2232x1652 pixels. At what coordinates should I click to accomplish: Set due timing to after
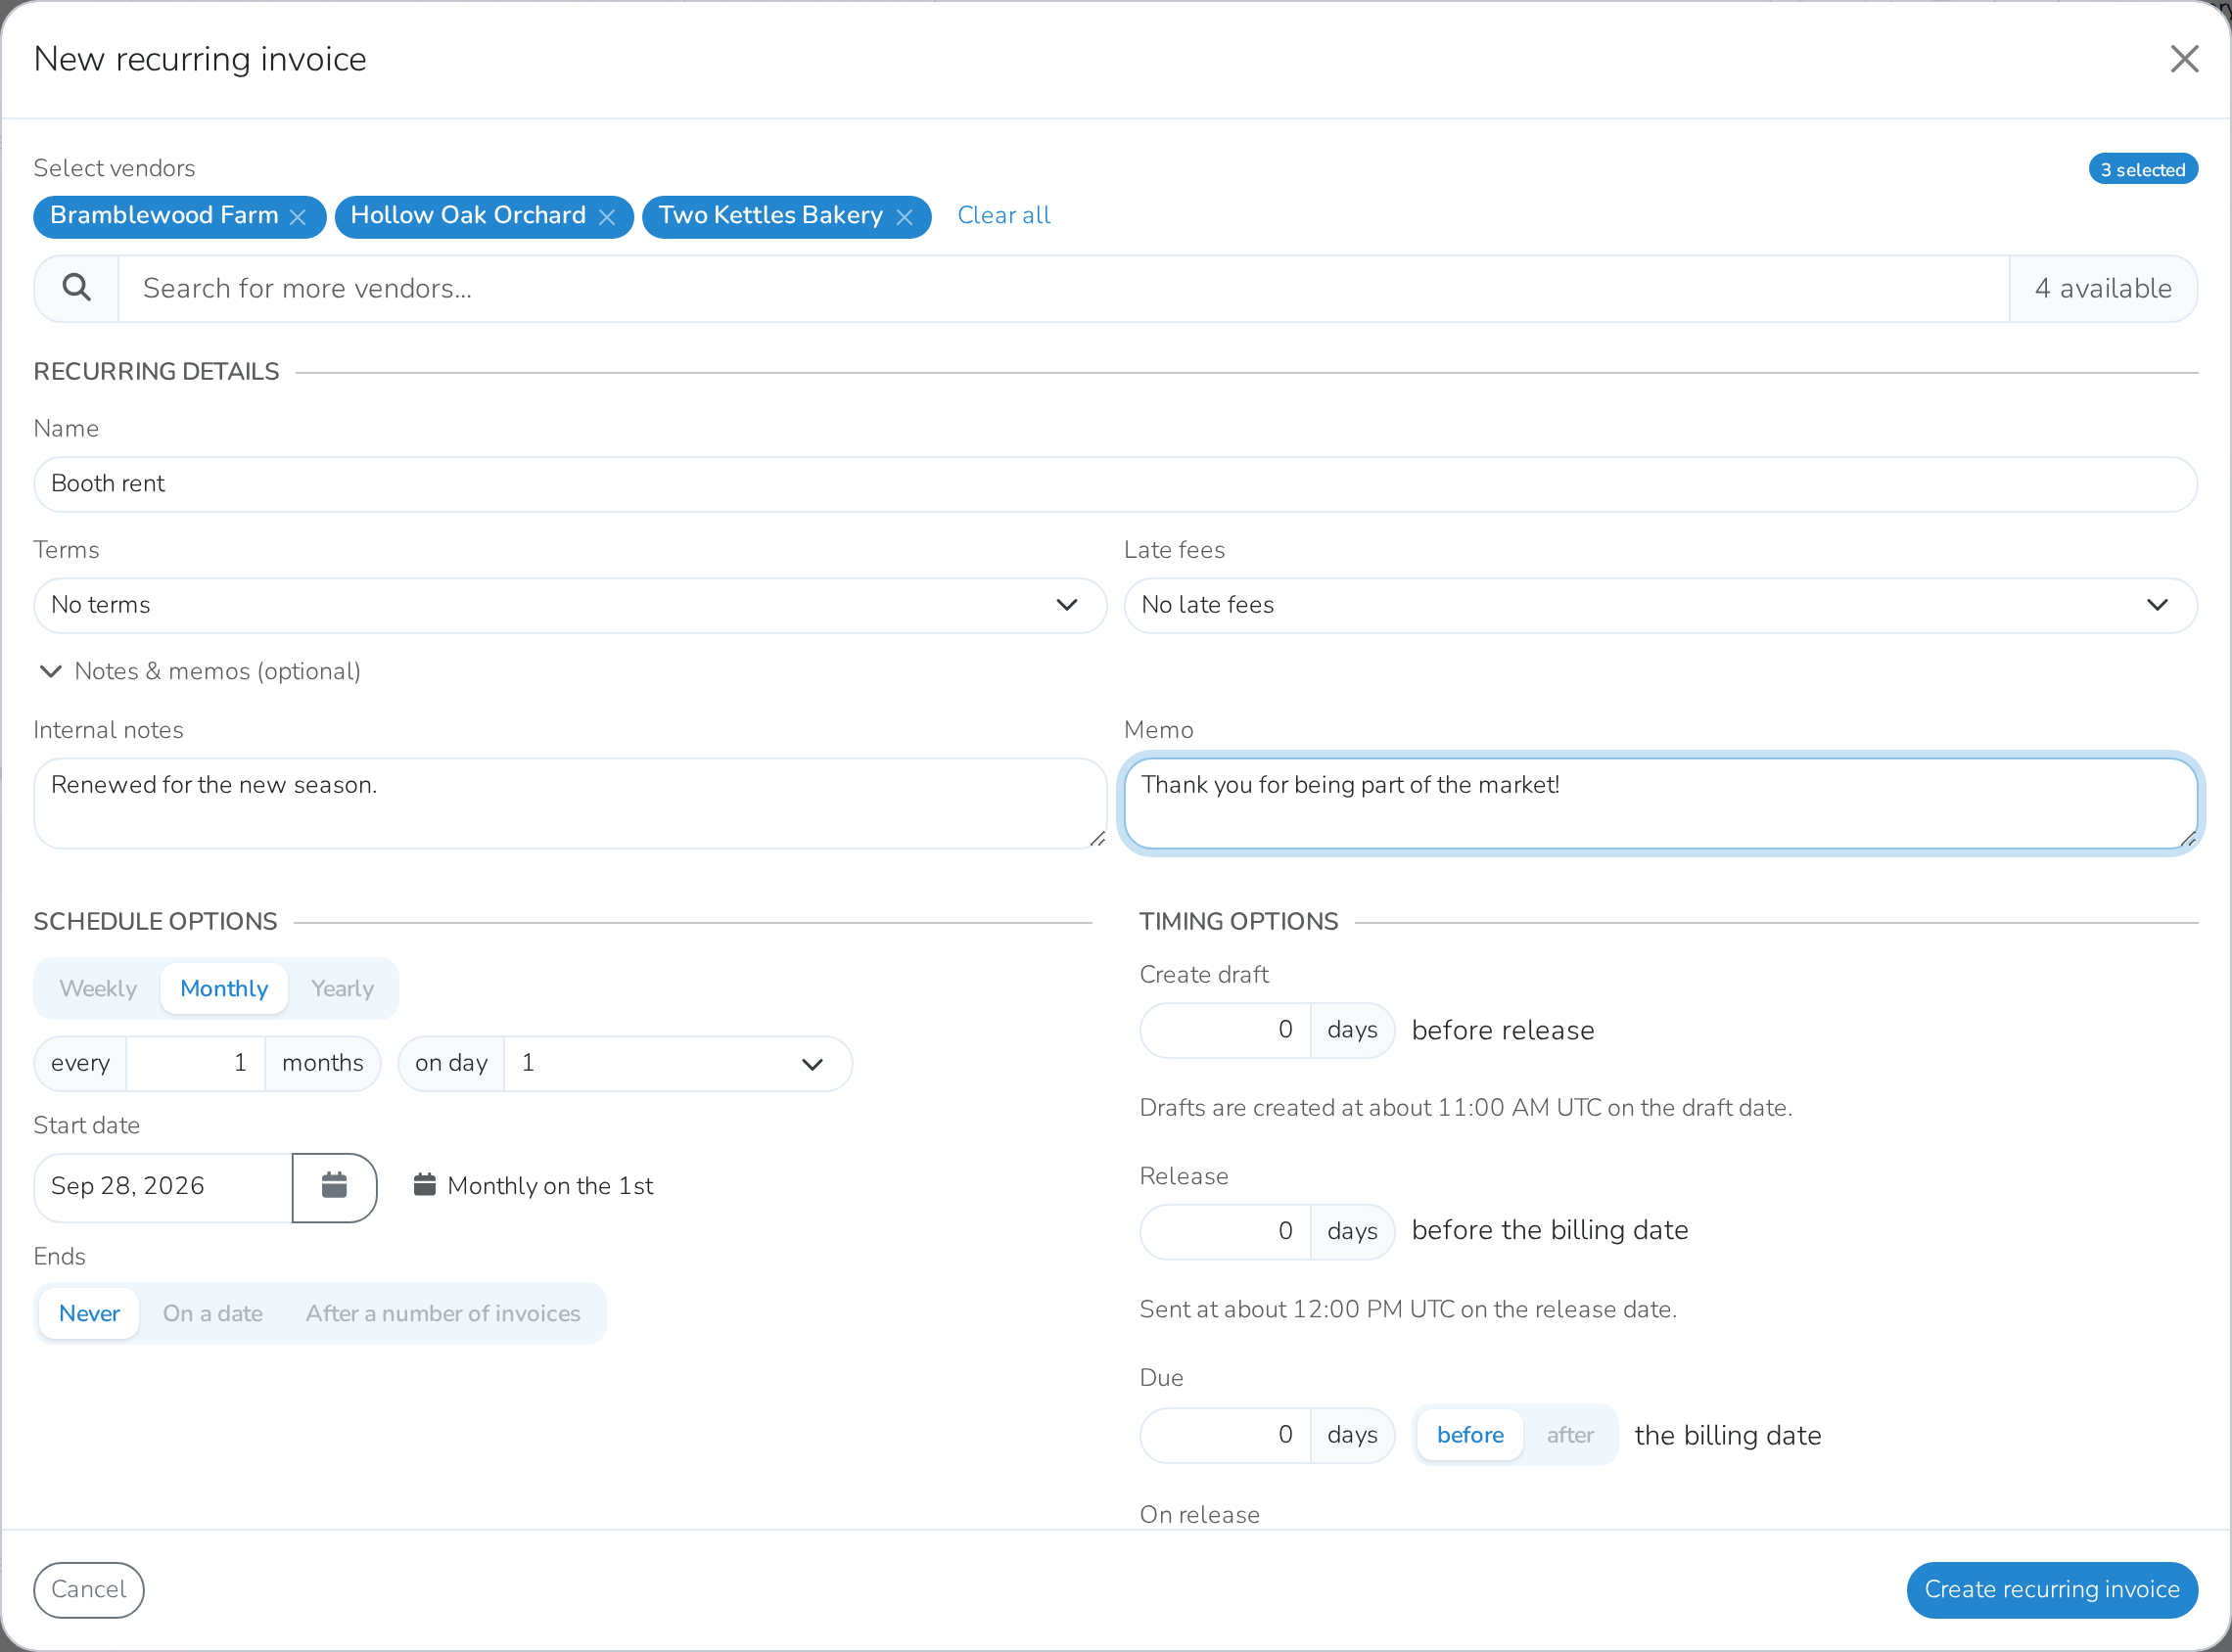[1570, 1435]
